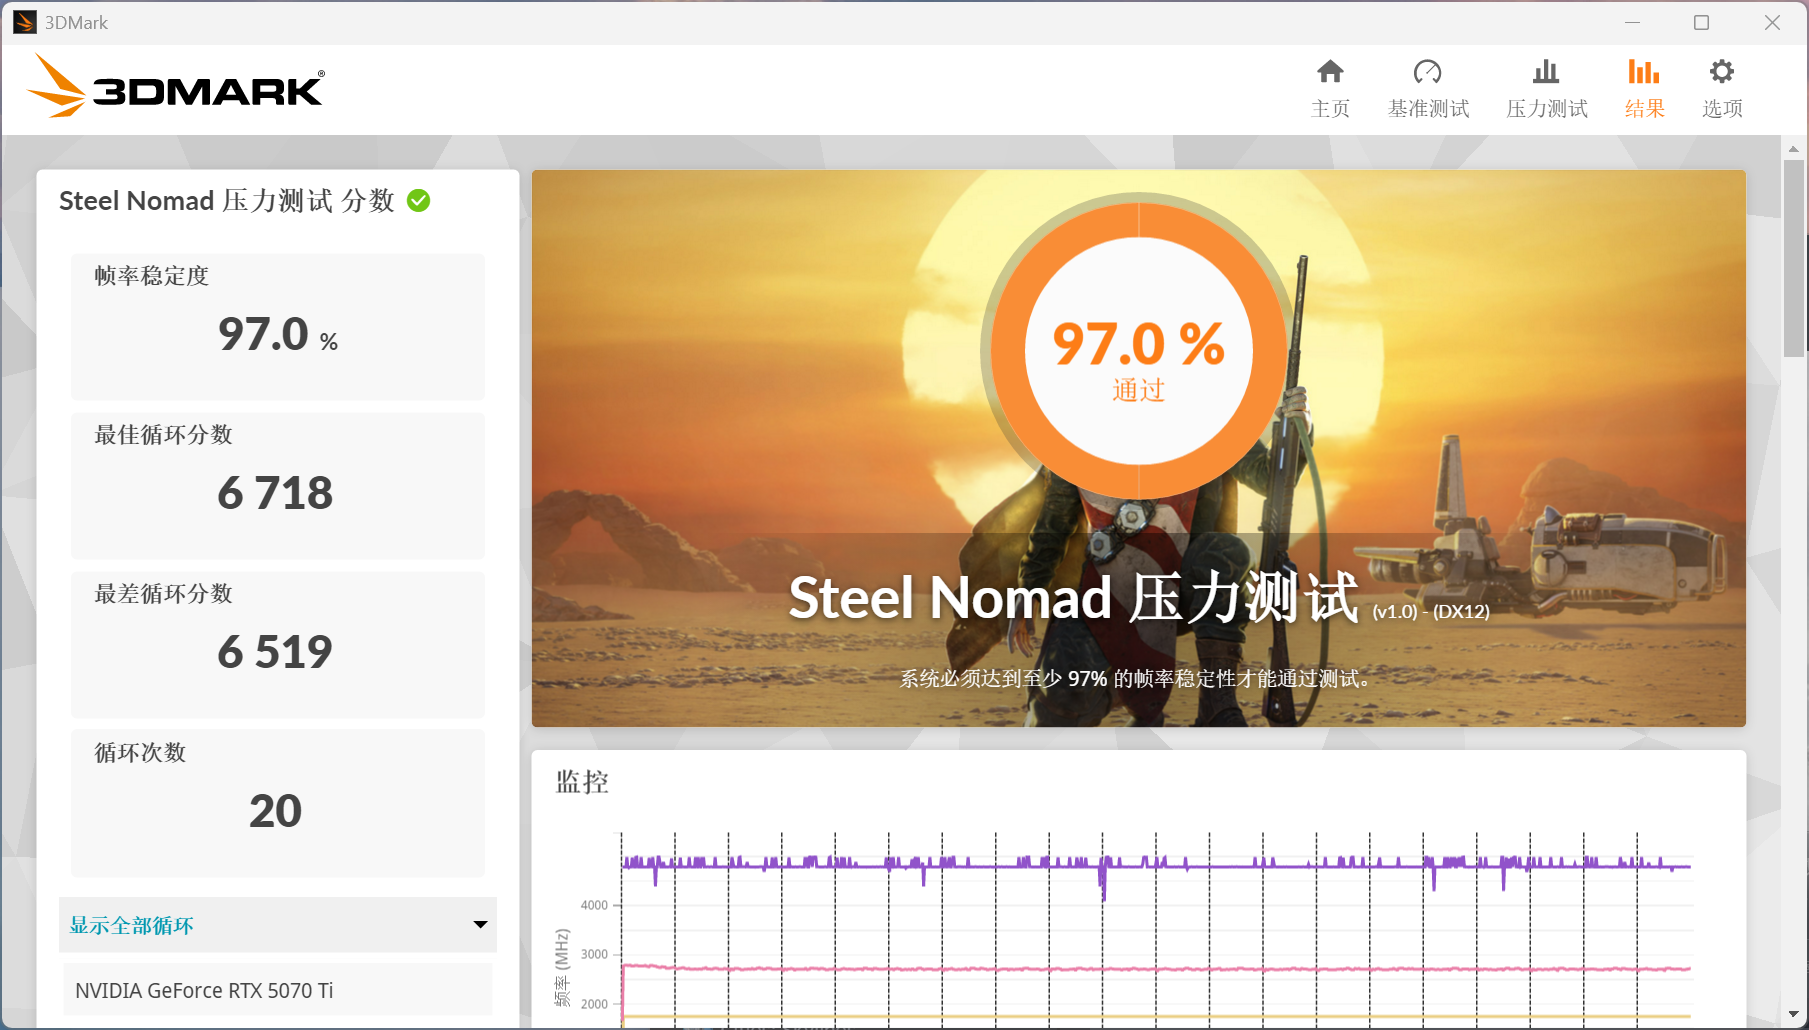The width and height of the screenshot is (1809, 1030).
Task: Select the 选项 tab label
Action: point(1722,109)
